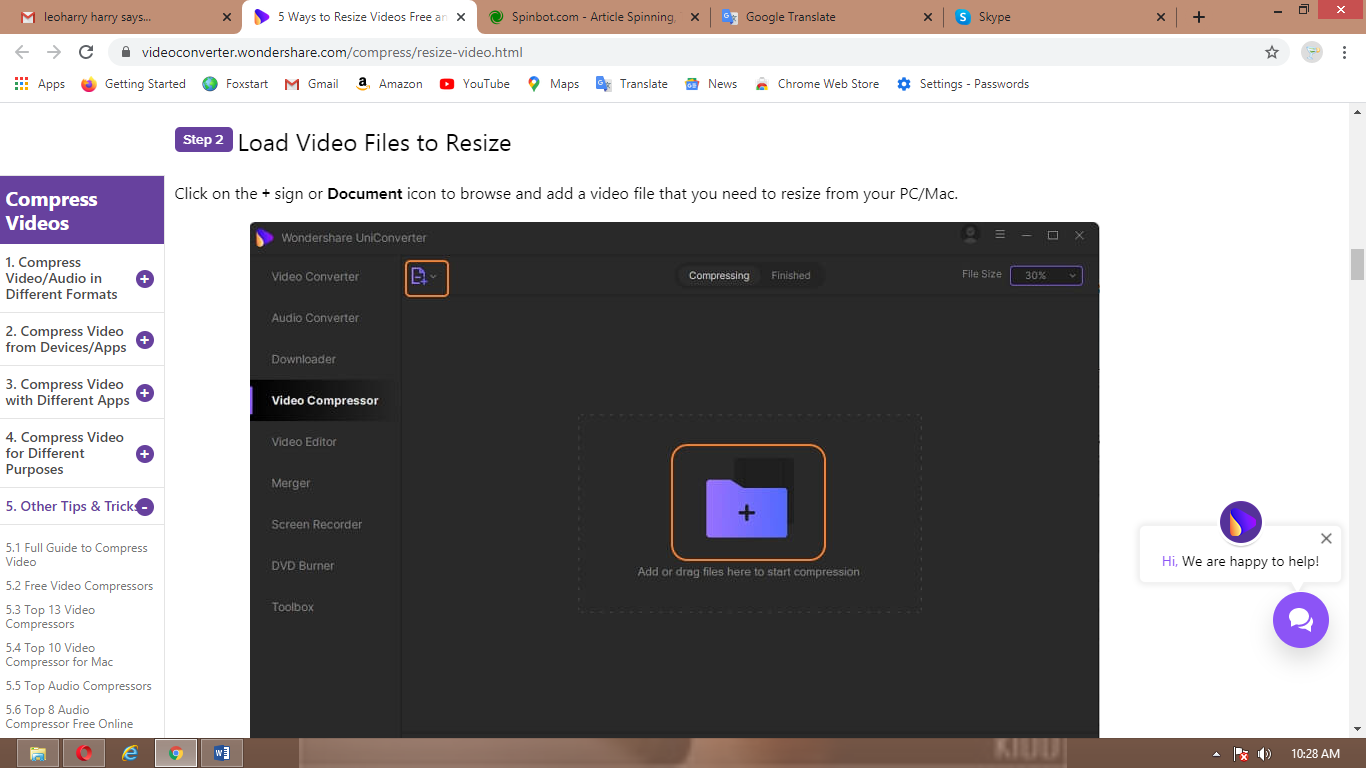Expand 'Compress Video/Audio in Different Formats' section

coord(145,279)
